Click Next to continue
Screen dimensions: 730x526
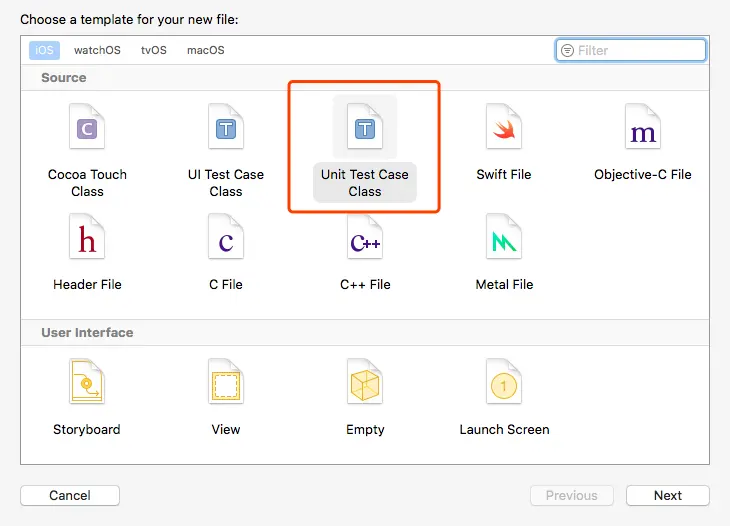point(667,495)
